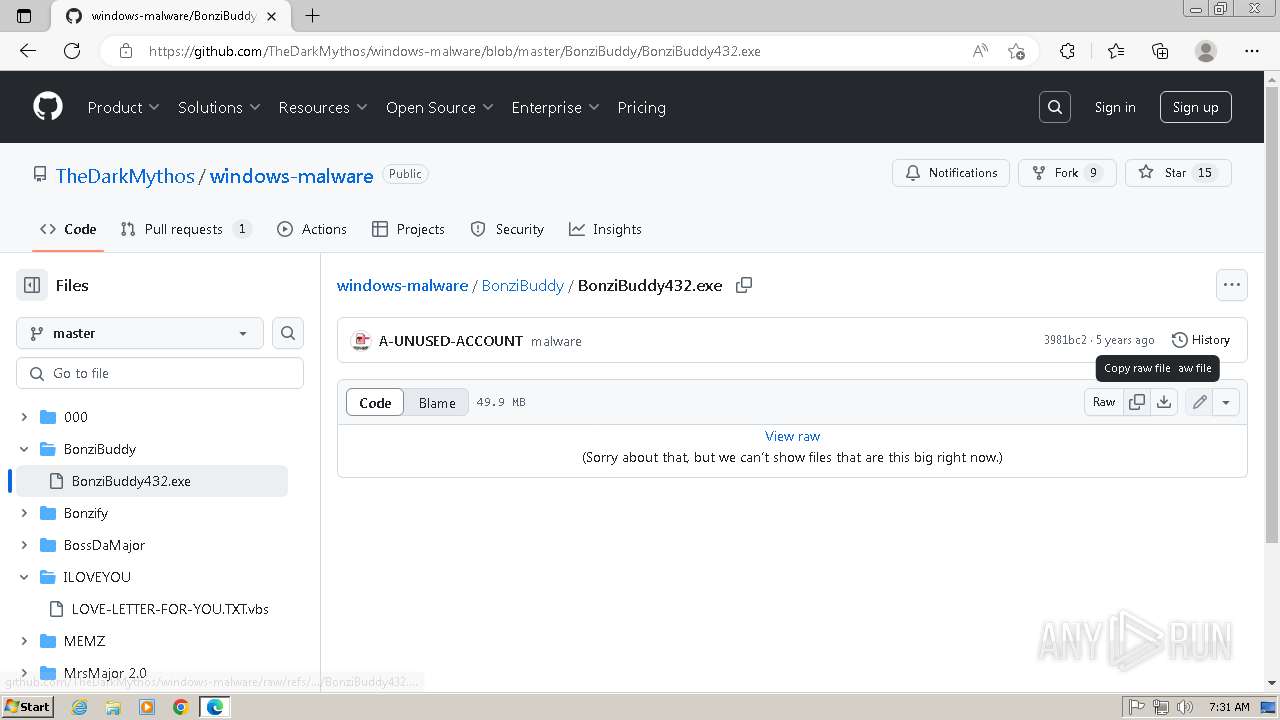The height and width of the screenshot is (720, 1280).
Task: Click the search files magnifier icon
Action: [288, 333]
